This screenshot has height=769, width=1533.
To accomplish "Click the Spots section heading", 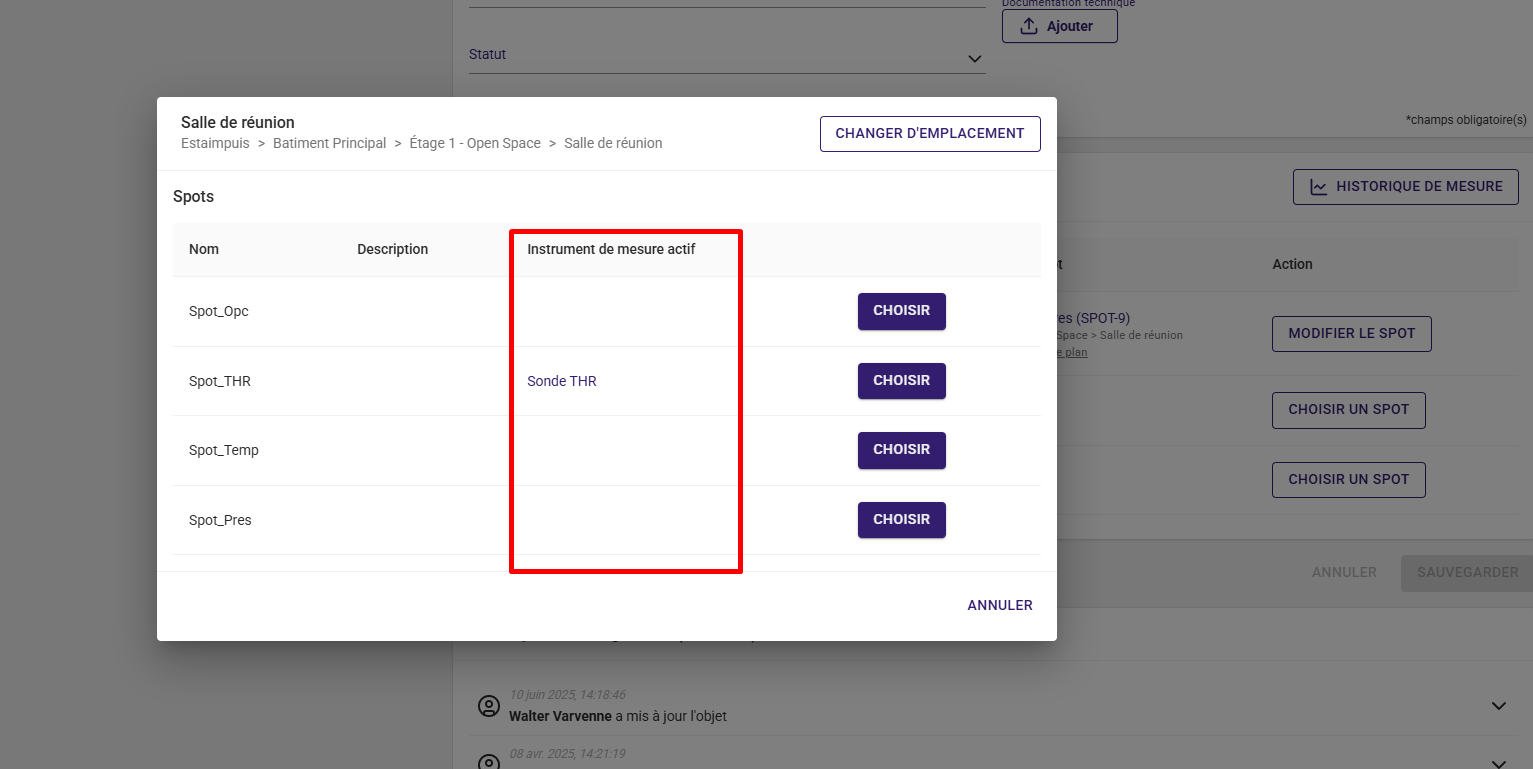I will 193,197.
